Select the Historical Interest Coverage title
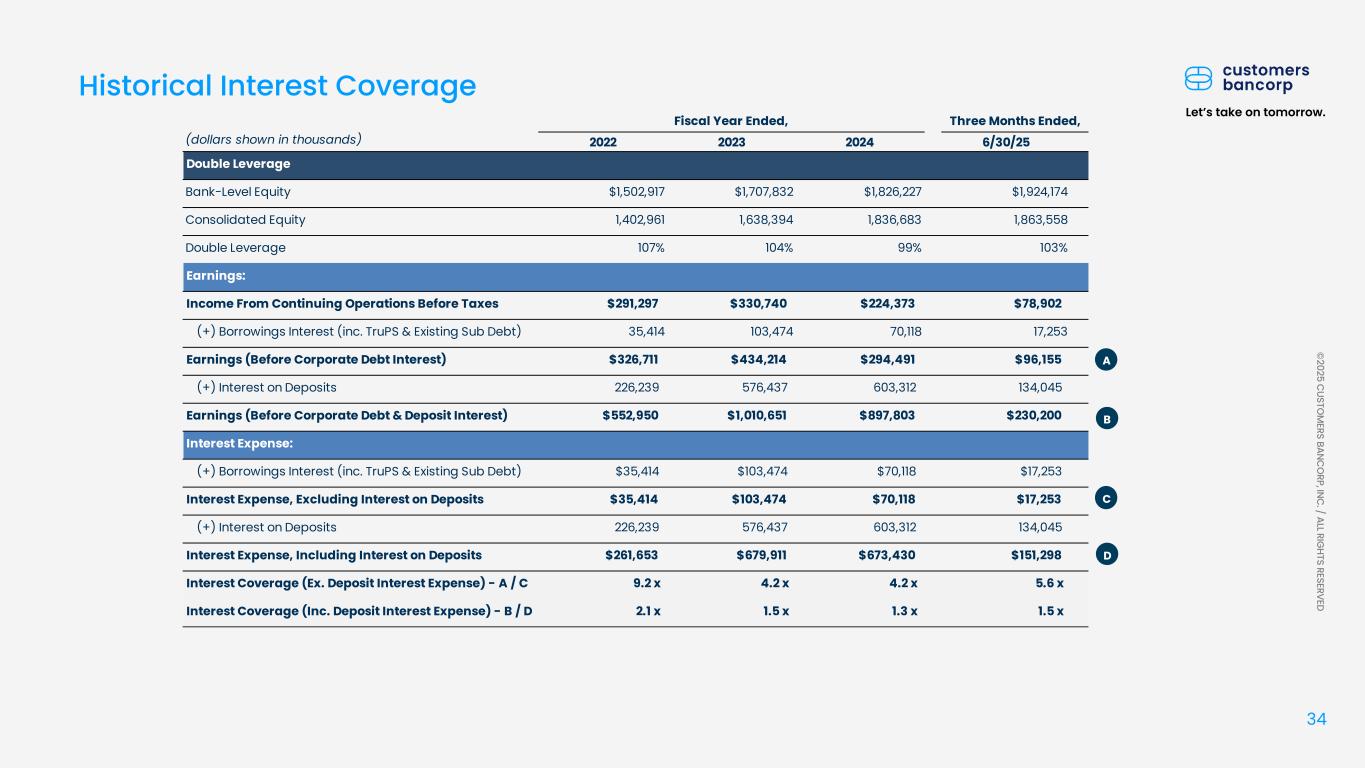The height and width of the screenshot is (768, 1365). 277,86
